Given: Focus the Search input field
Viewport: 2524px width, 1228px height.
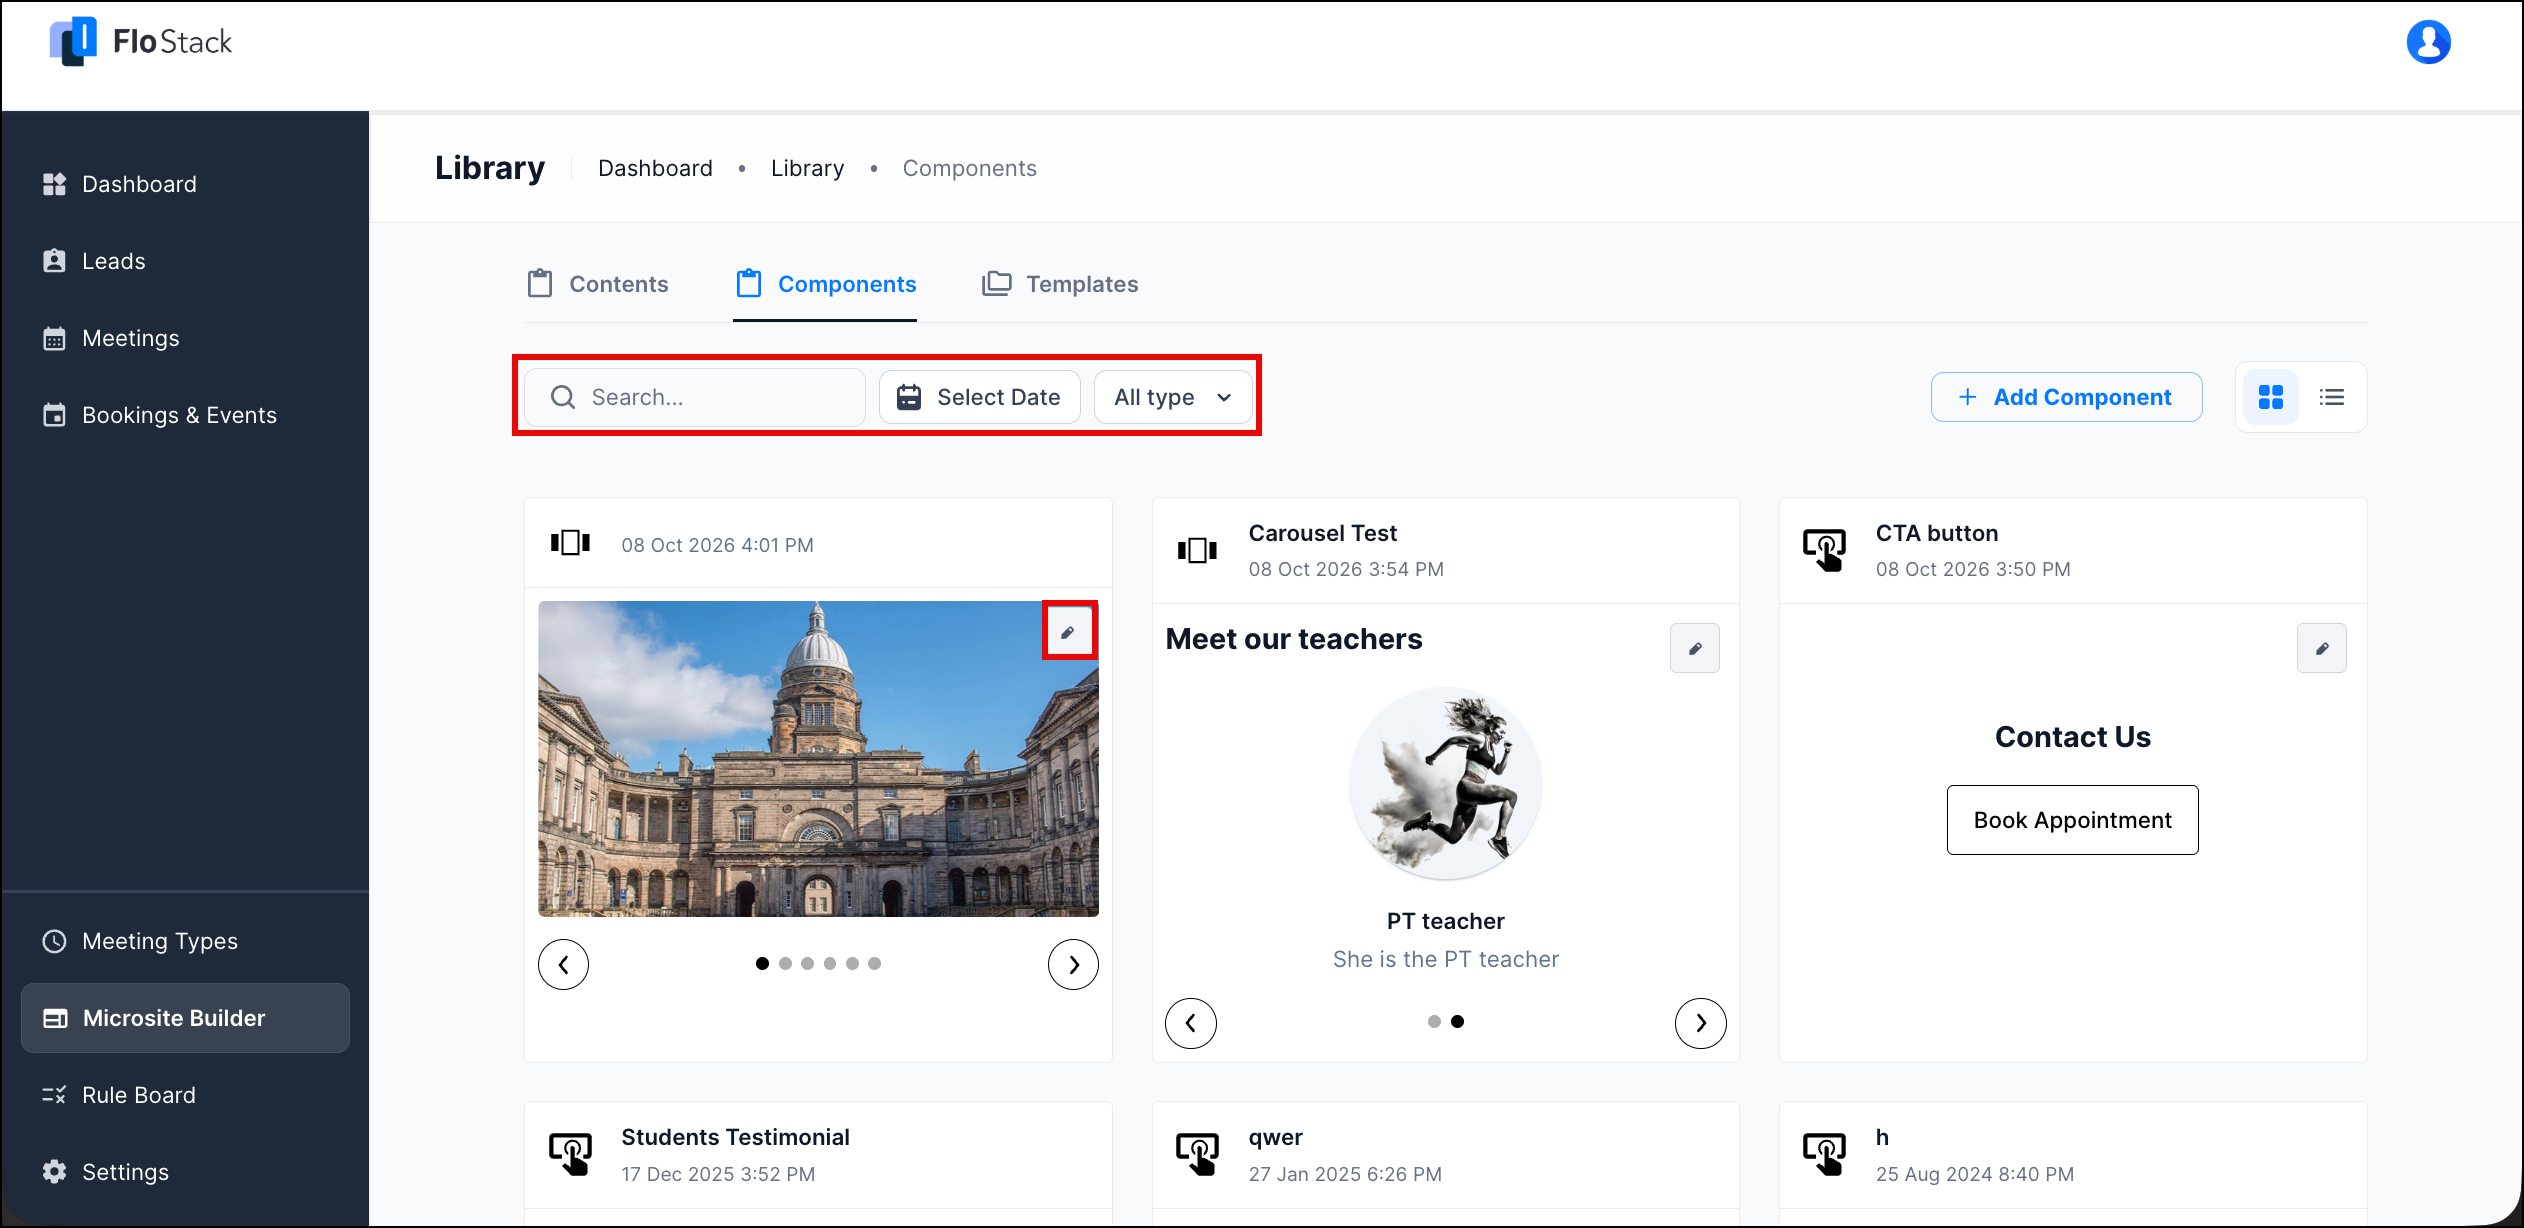Looking at the screenshot, I should coord(694,397).
